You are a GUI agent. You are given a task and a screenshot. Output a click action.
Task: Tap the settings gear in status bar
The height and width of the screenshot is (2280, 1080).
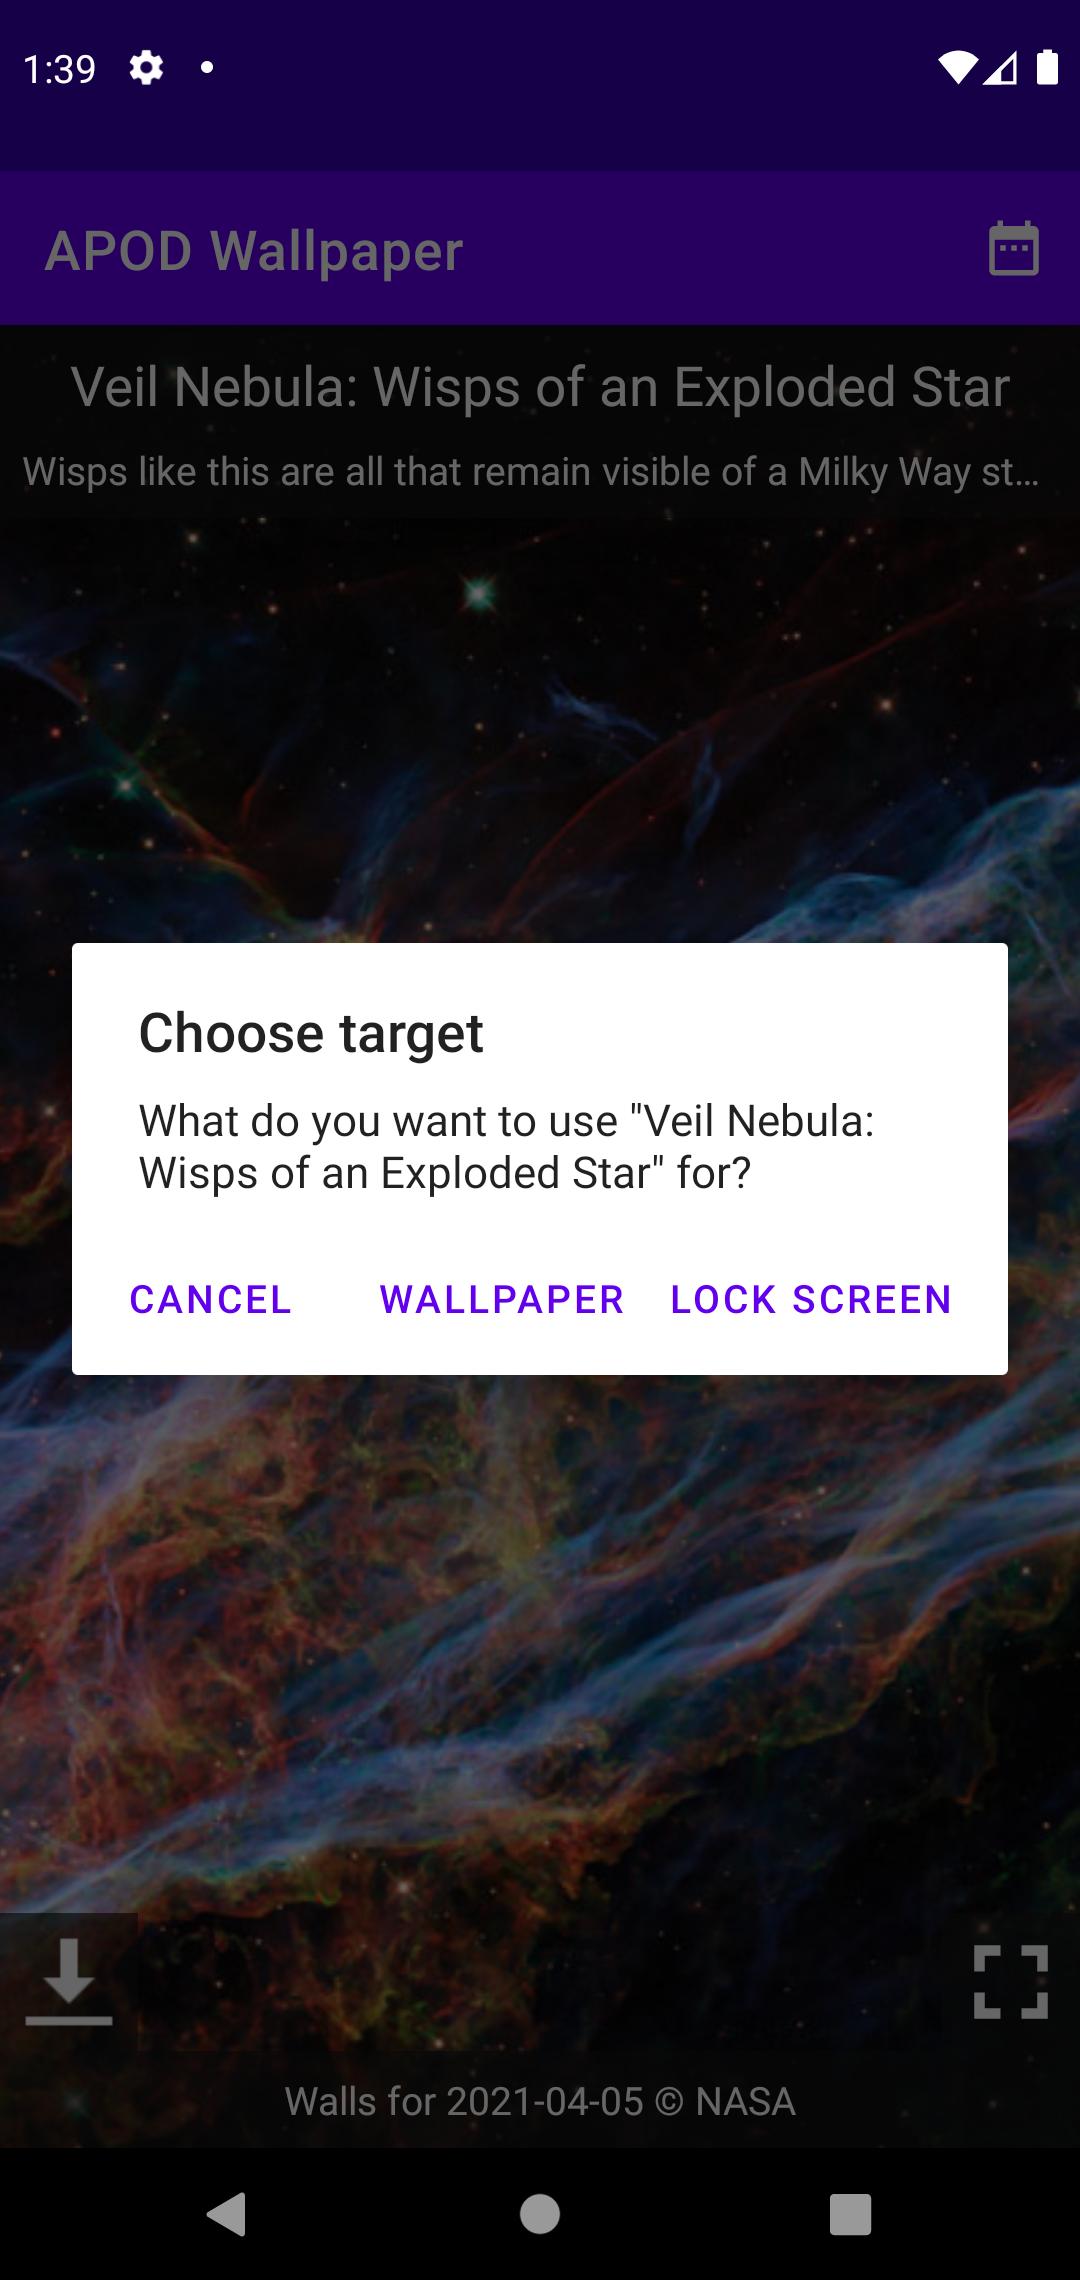click(146, 68)
